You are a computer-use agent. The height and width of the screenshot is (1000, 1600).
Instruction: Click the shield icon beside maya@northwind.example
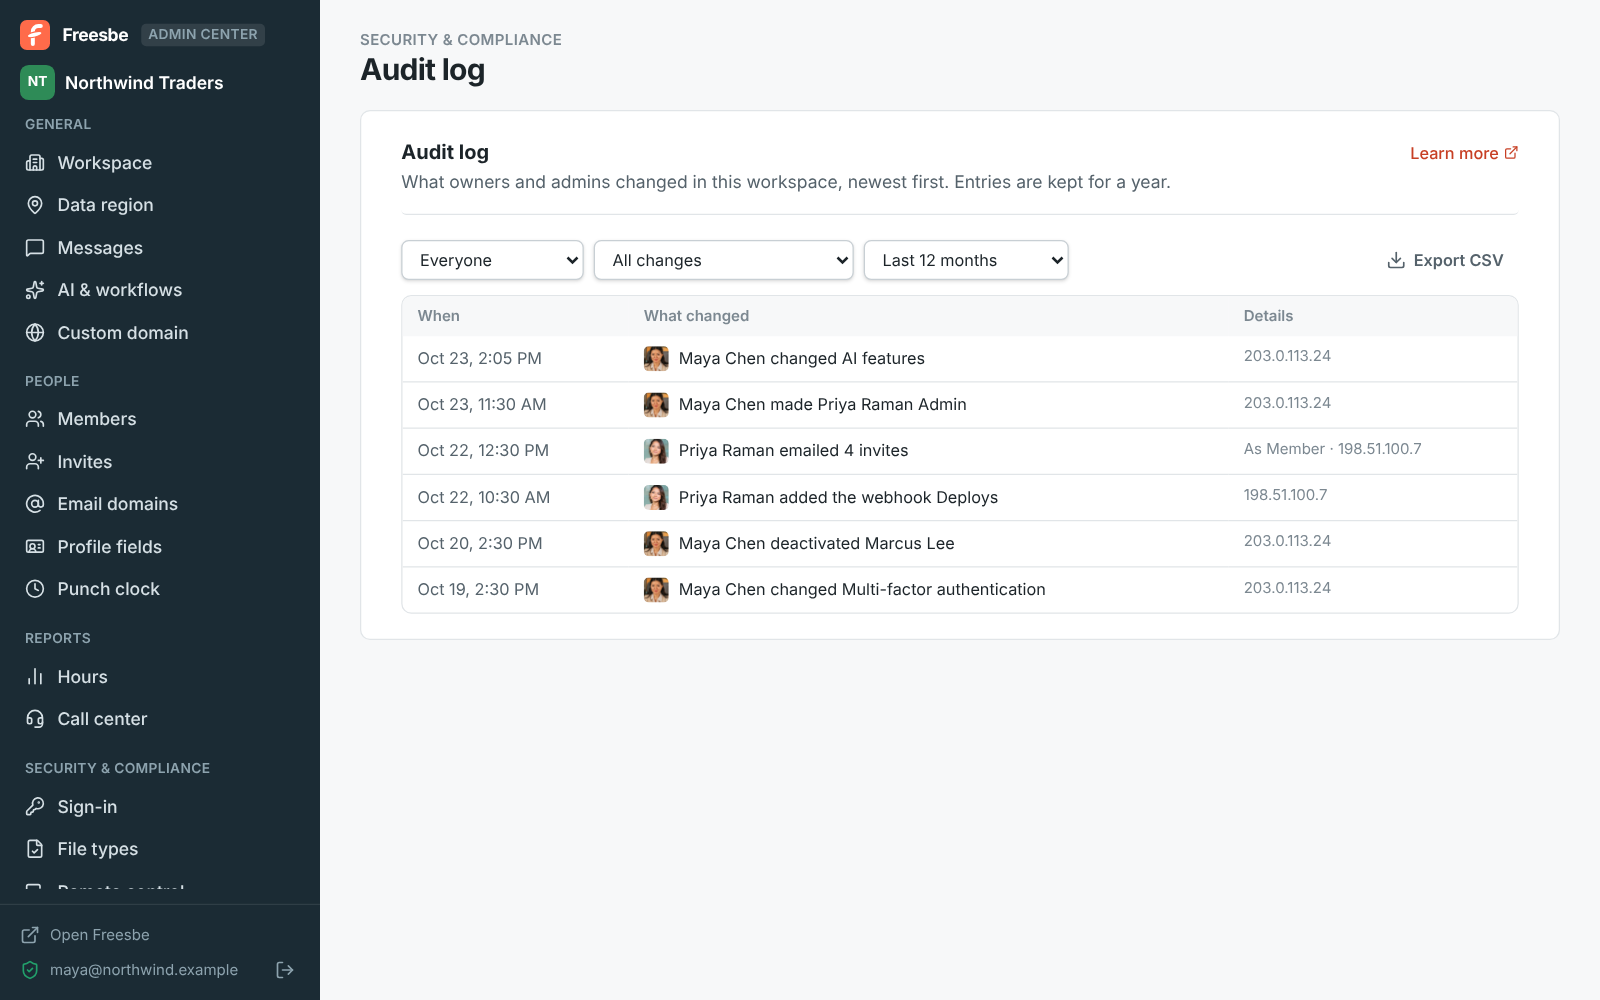point(30,970)
